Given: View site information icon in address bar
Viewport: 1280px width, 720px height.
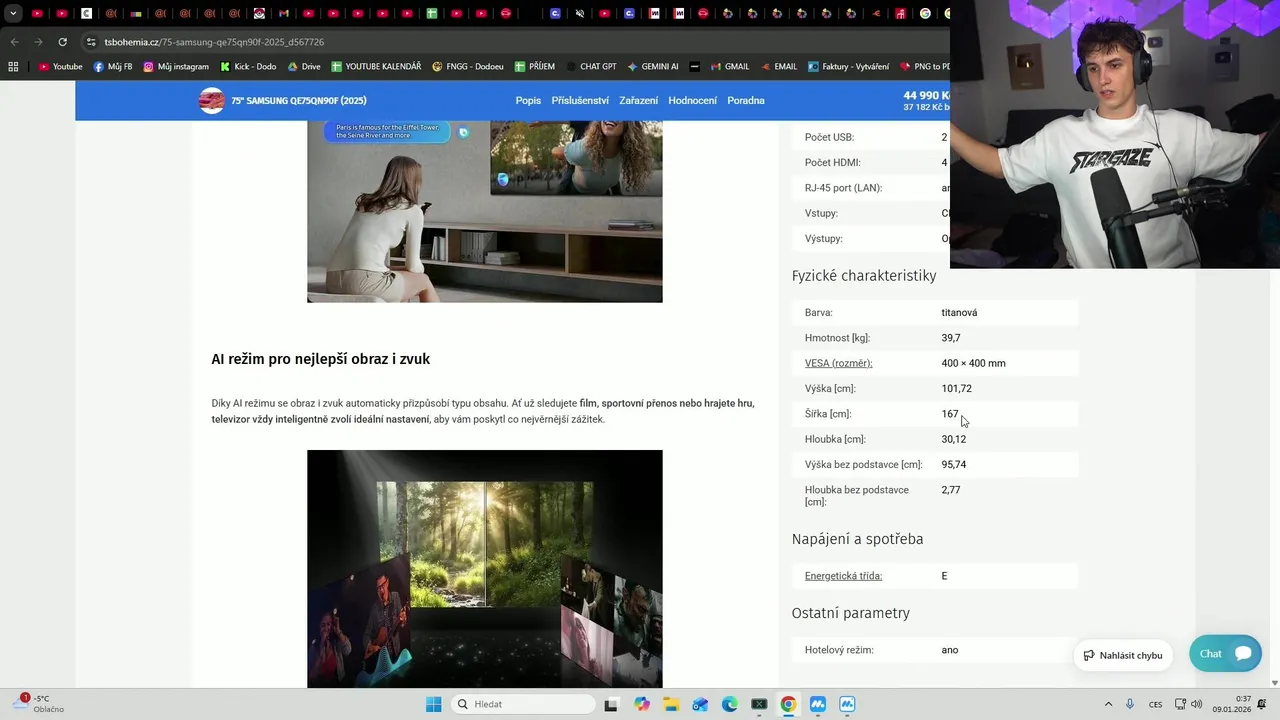Looking at the screenshot, I should (91, 42).
